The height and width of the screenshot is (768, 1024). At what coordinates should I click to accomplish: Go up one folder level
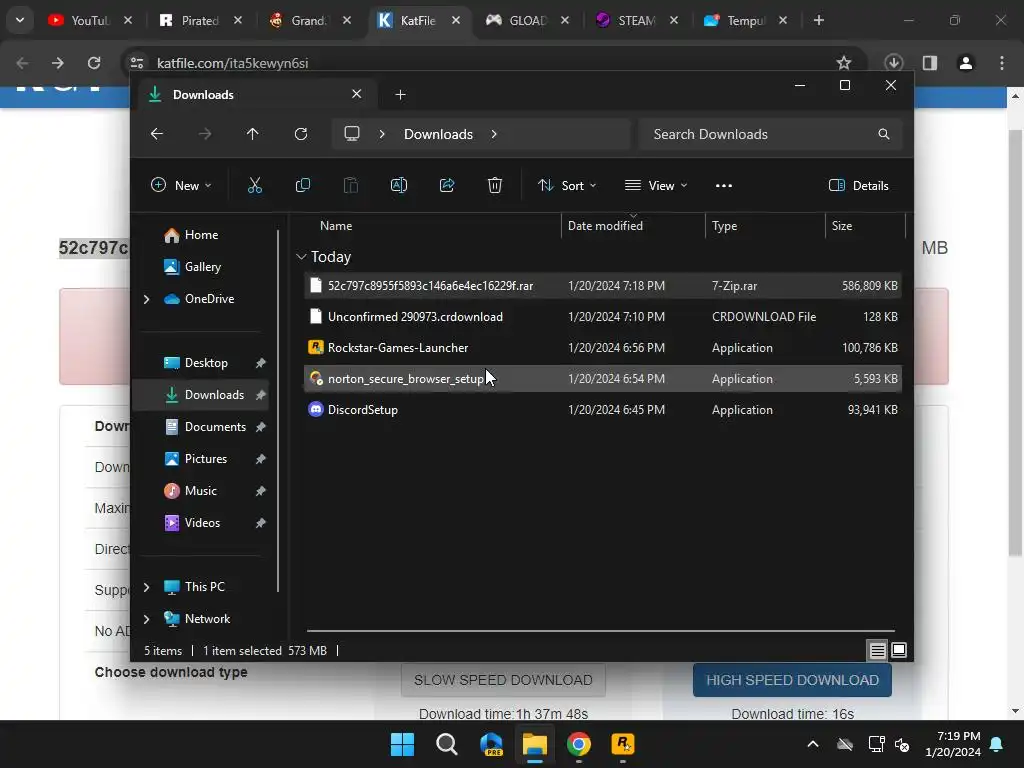tap(253, 134)
